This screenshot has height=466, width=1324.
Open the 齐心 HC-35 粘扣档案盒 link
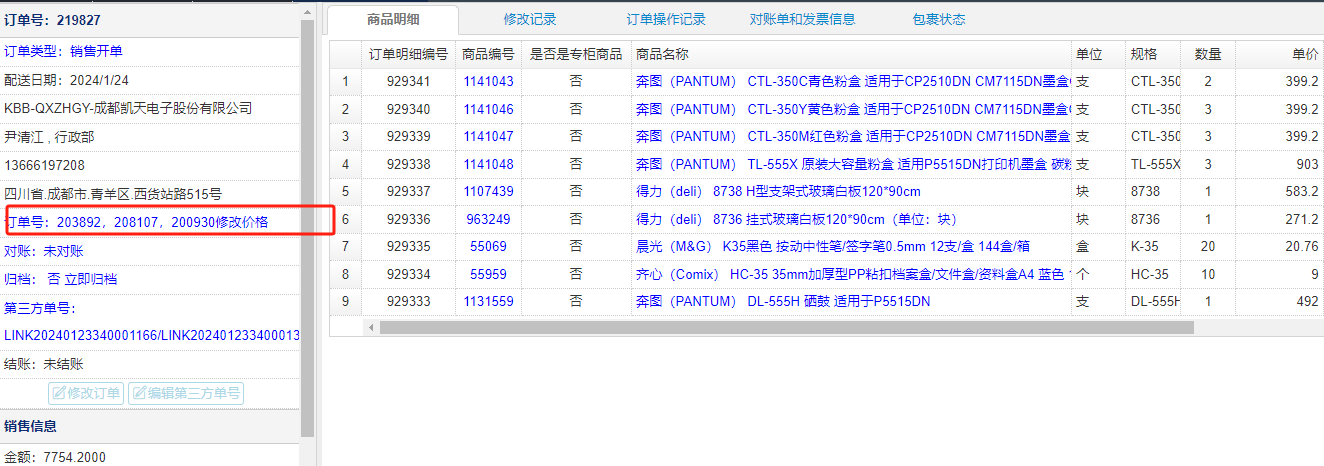852,274
